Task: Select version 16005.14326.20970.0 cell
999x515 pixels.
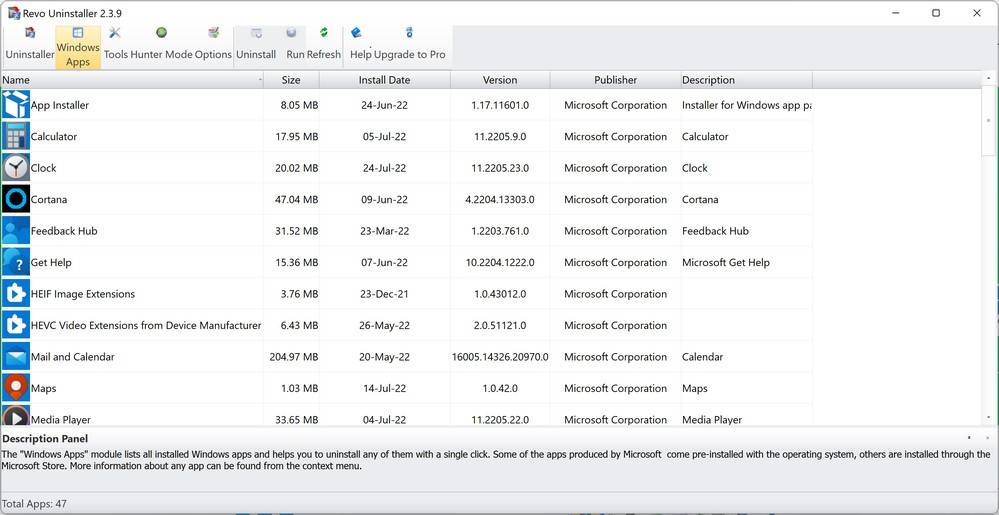Action: pyautogui.click(x=500, y=357)
